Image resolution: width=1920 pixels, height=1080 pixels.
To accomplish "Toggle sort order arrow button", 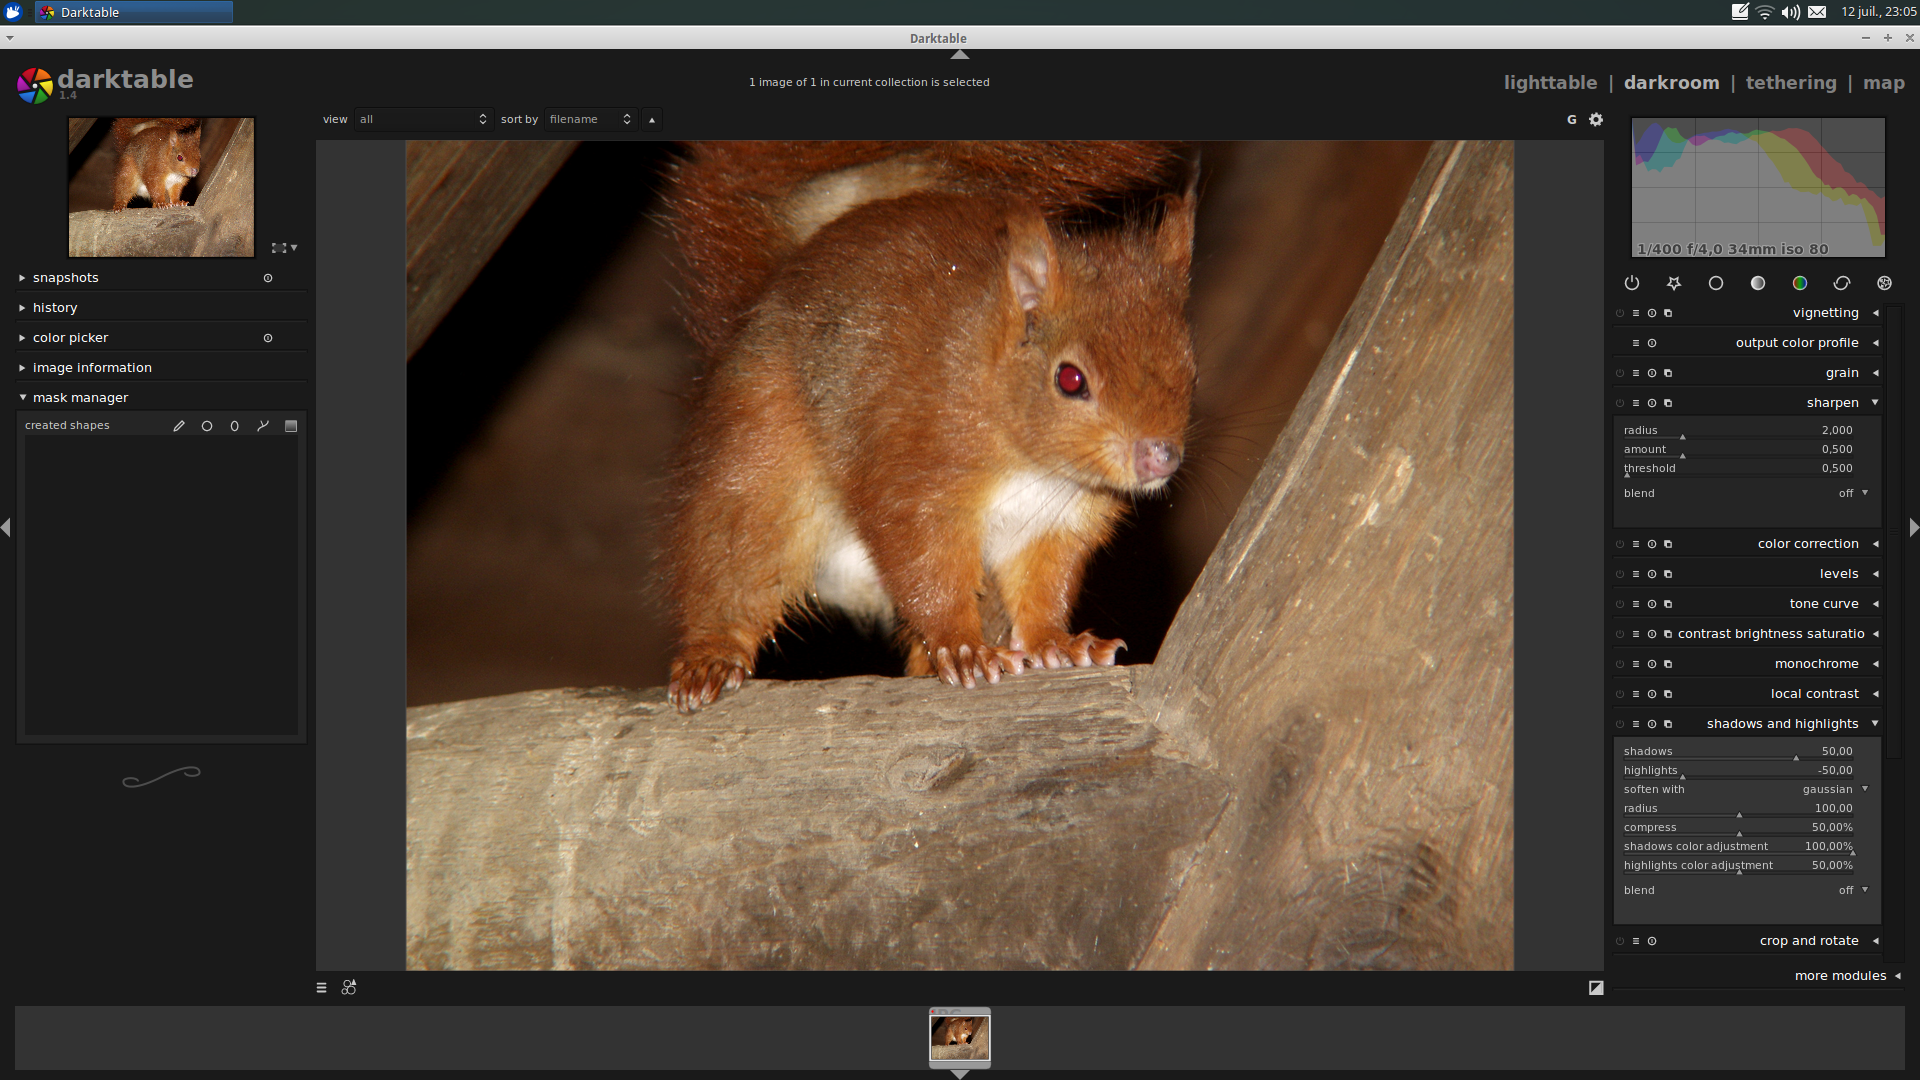I will click(652, 119).
